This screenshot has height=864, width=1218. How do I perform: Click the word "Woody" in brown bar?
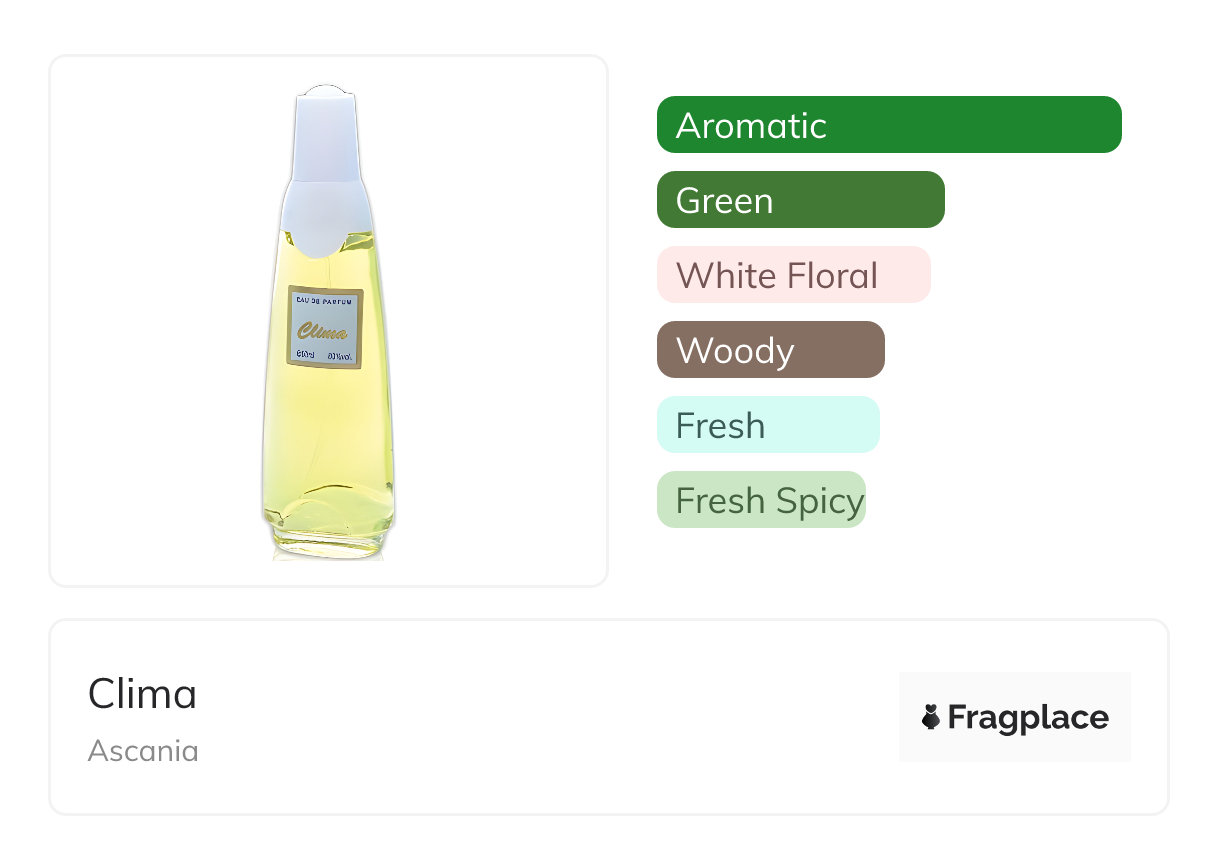click(735, 350)
